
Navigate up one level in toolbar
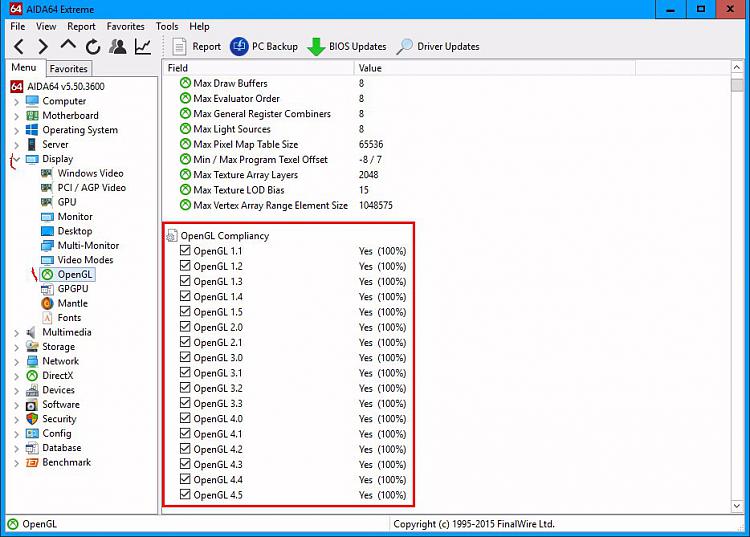point(68,45)
